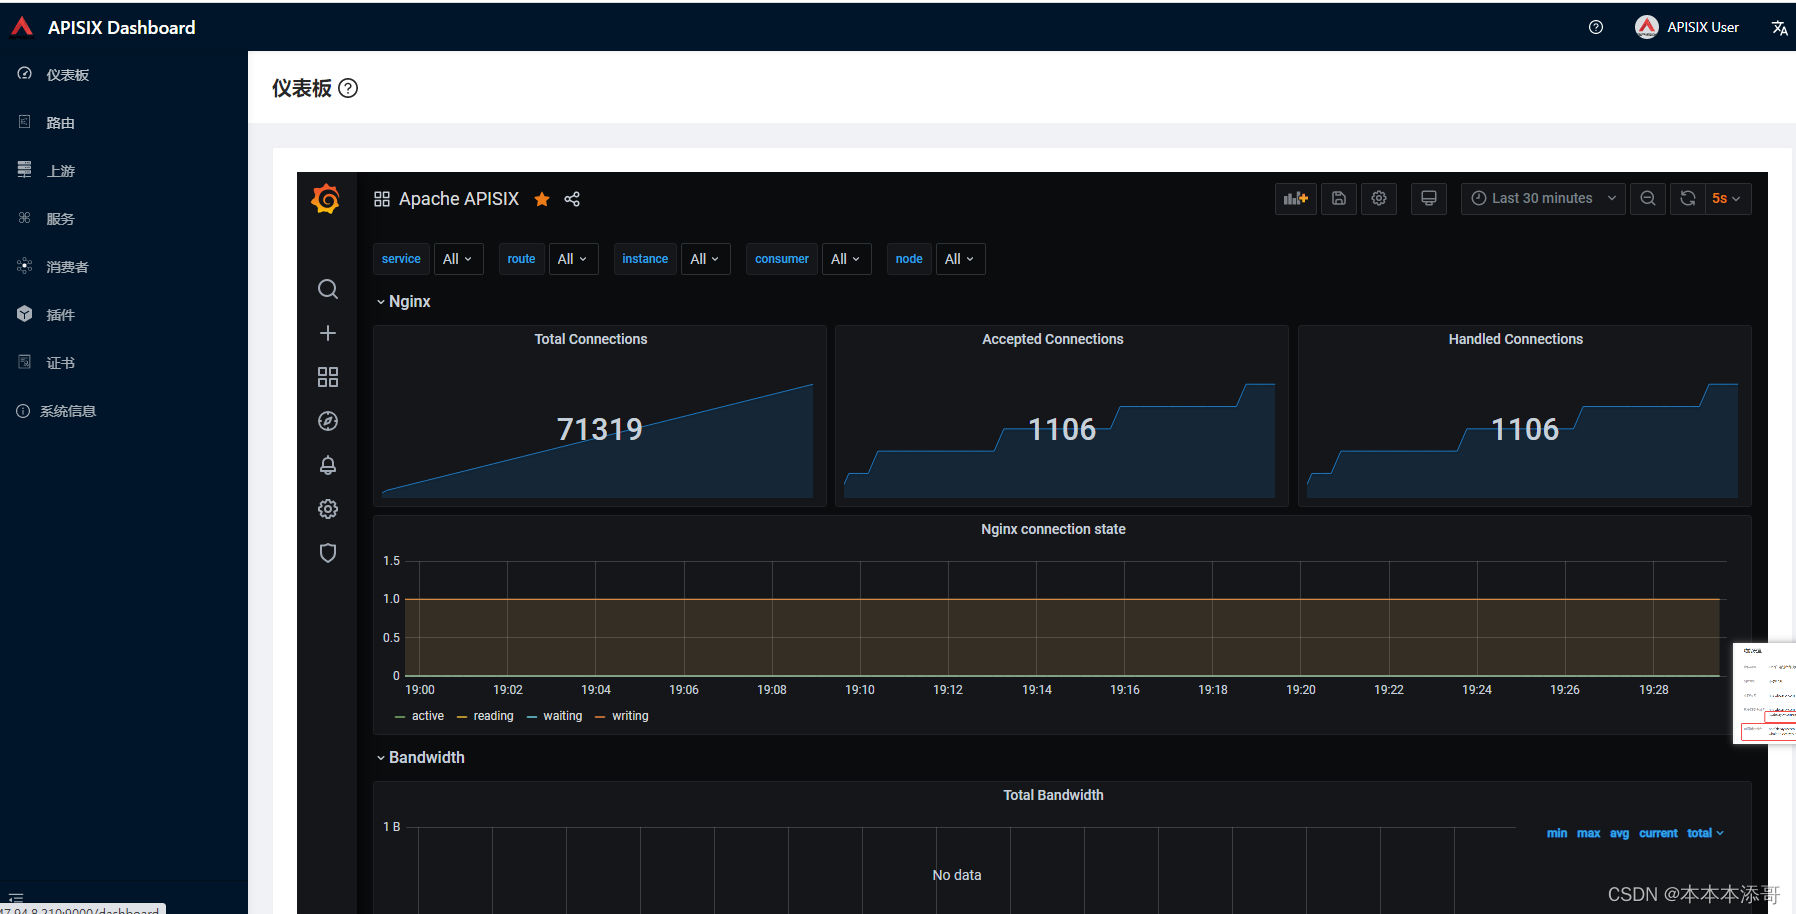Screen dimensions: 1796x914
Task: Click the APISIX User avatar
Action: coord(1647,27)
